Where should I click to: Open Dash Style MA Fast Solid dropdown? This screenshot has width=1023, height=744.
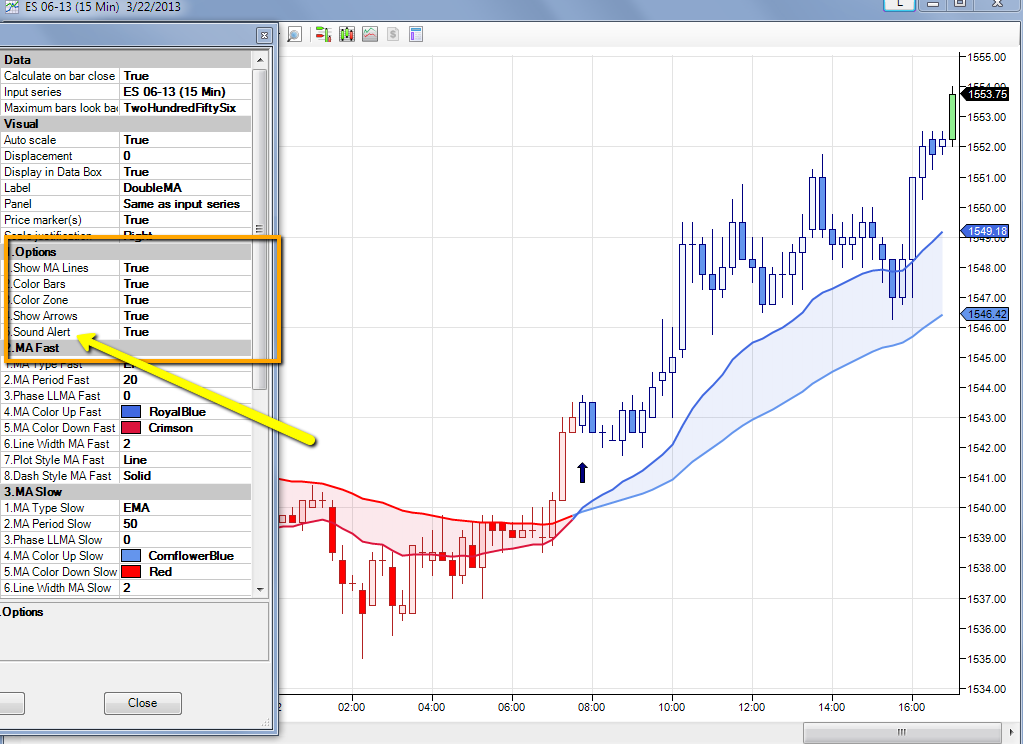(186, 476)
